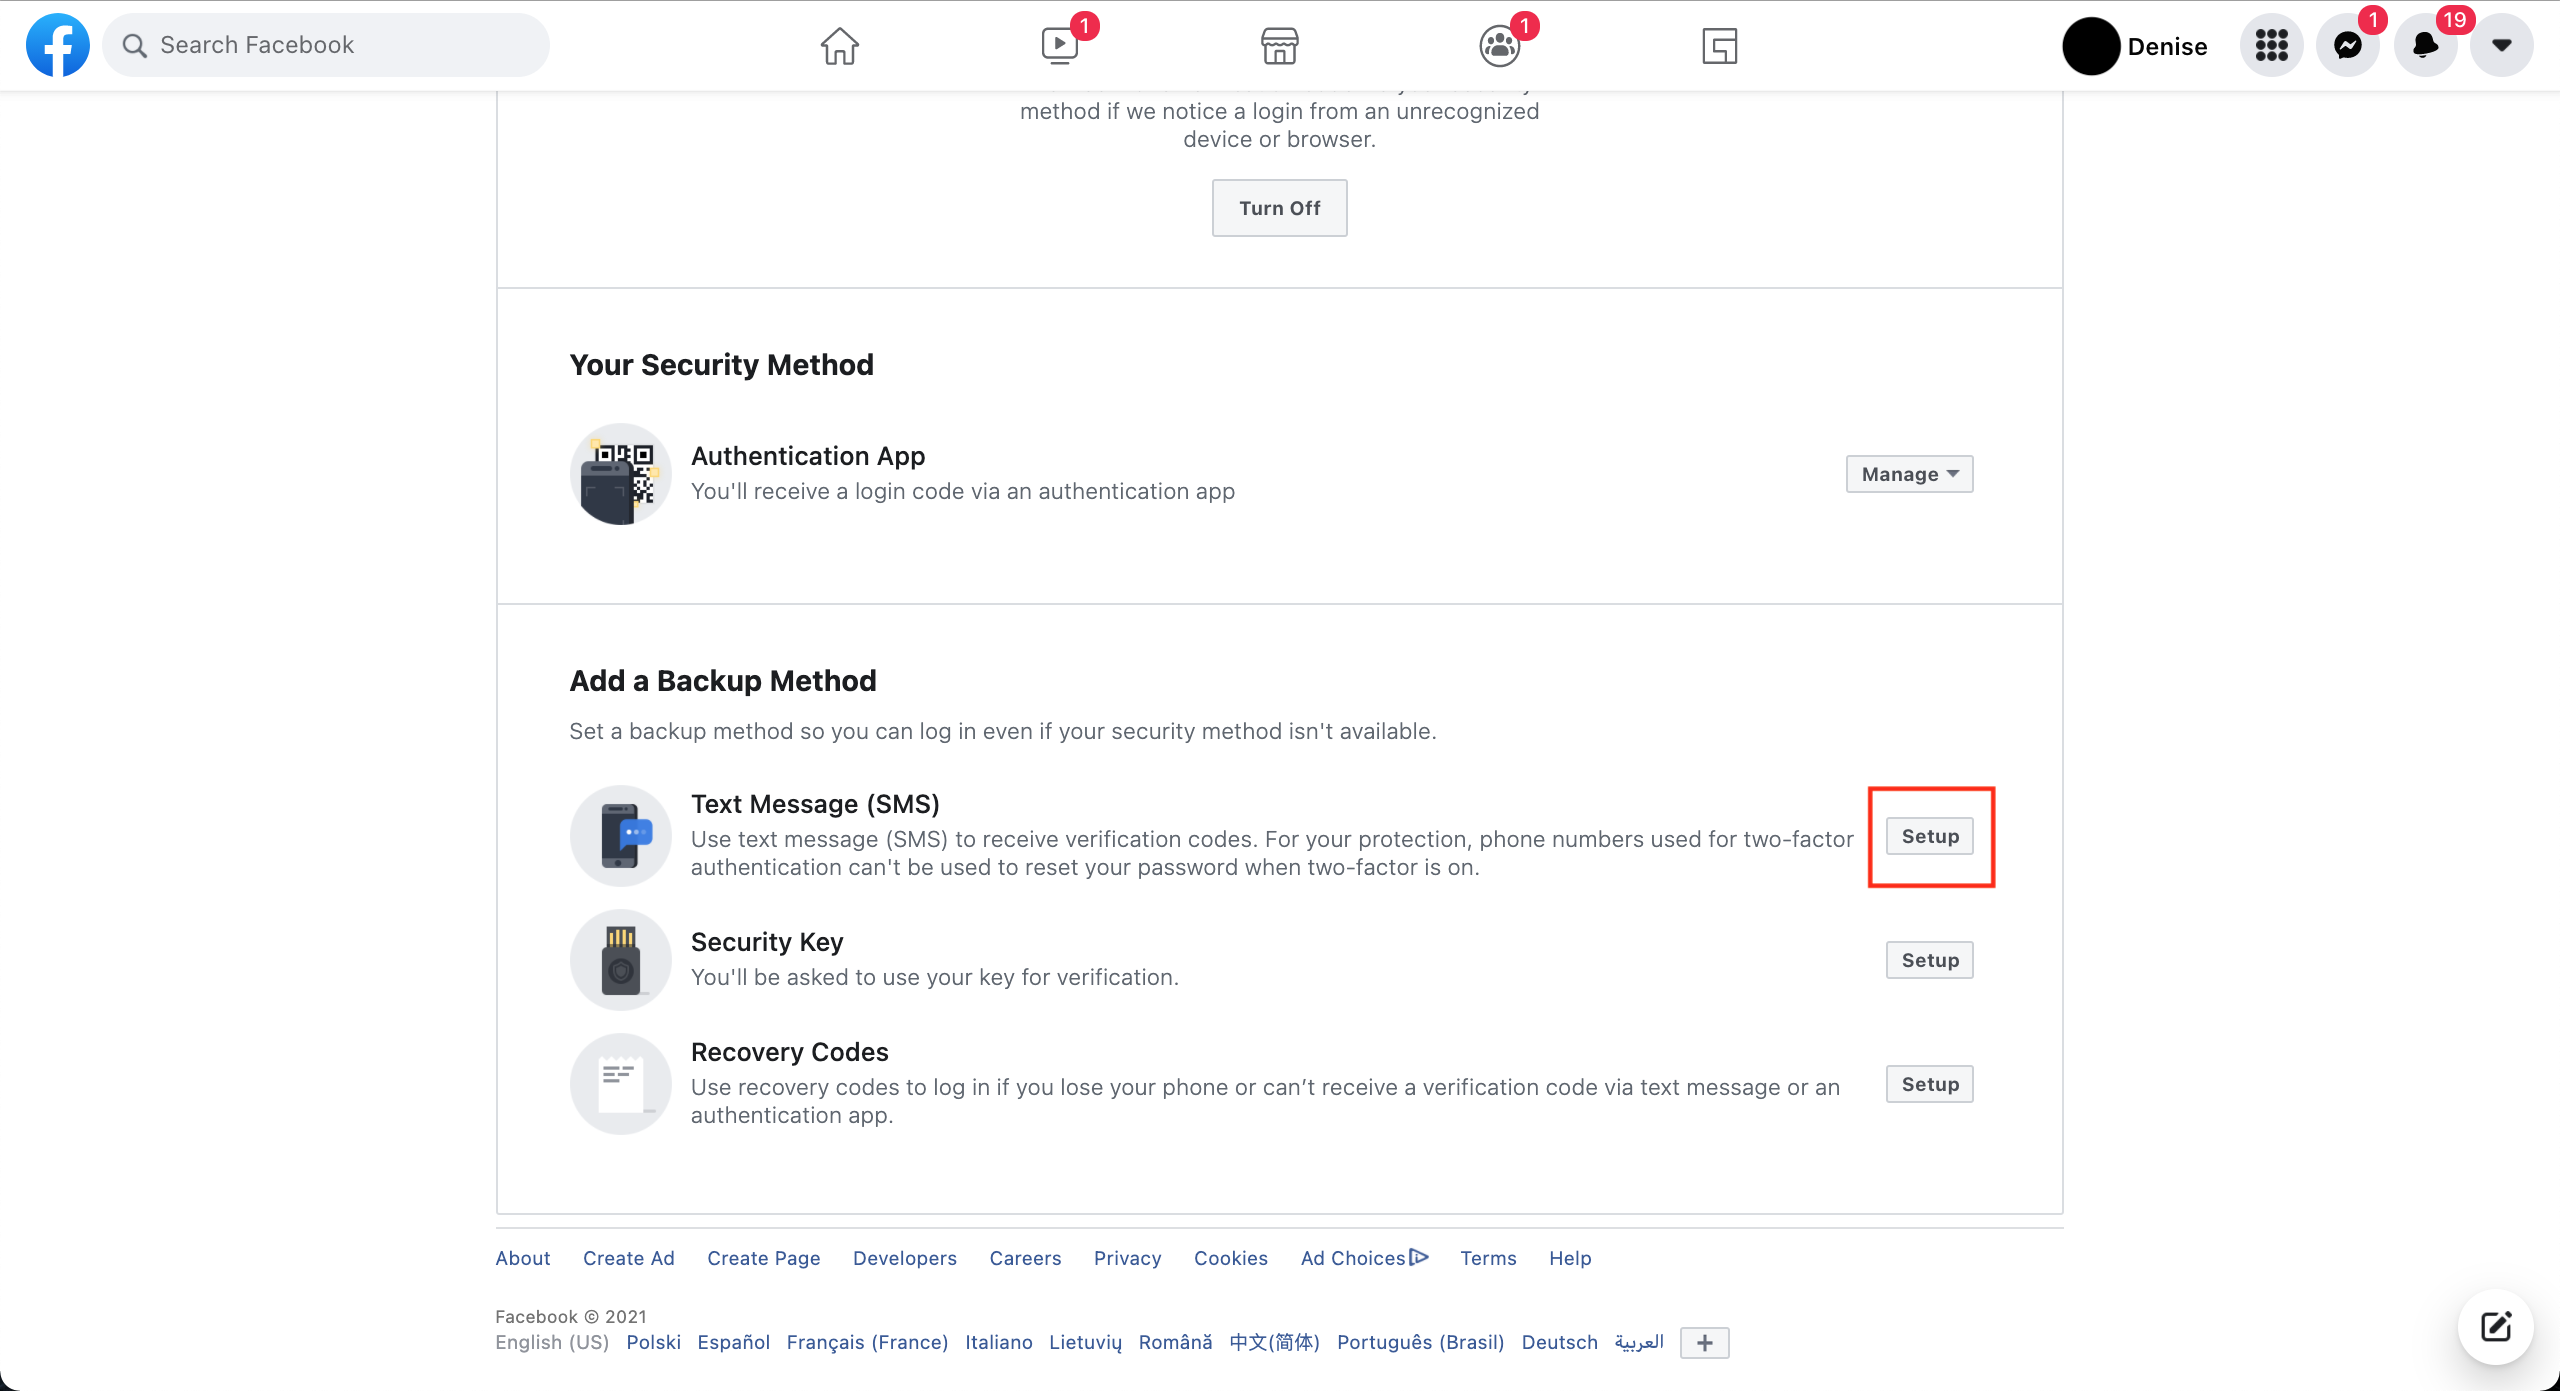Click Setup for Recovery Codes
This screenshot has height=1391, width=2560.
[1930, 1083]
